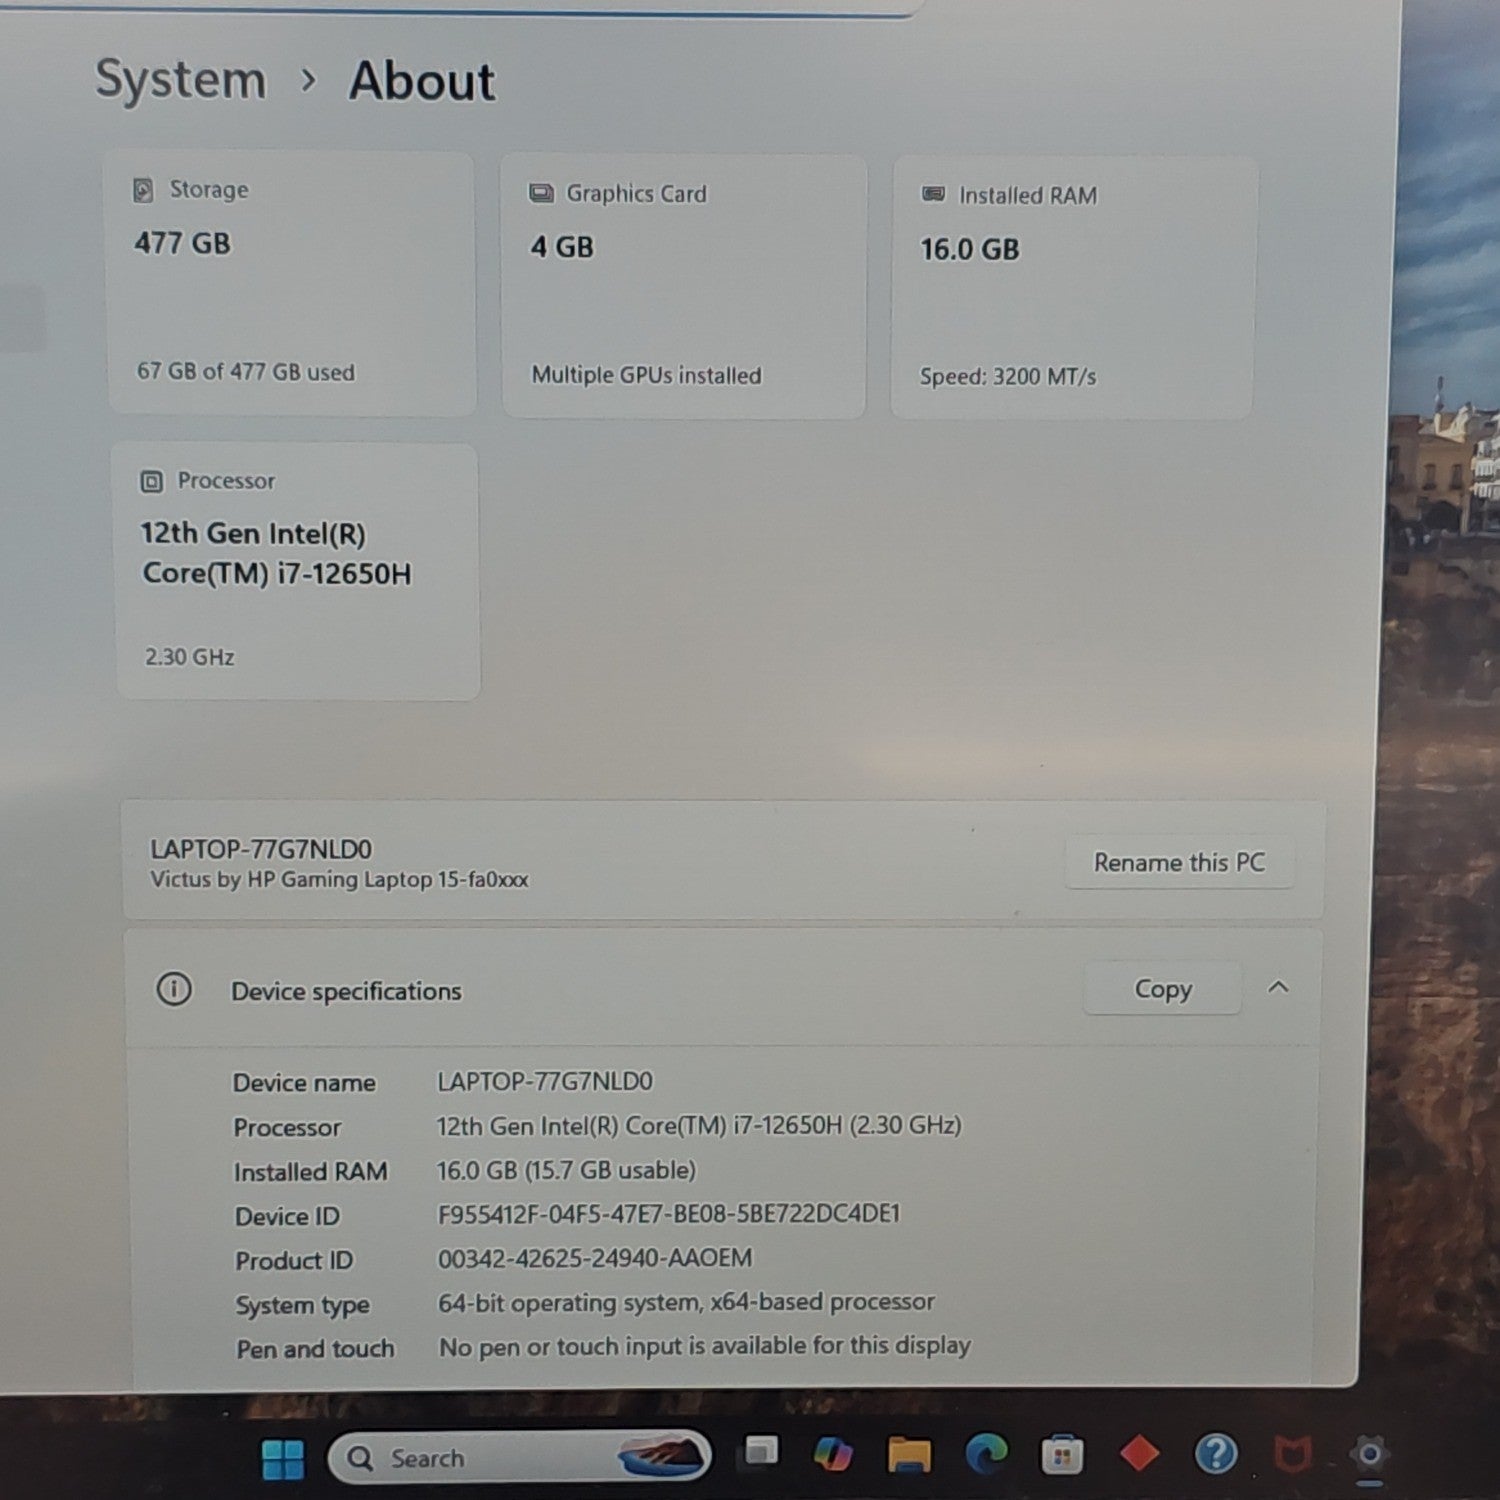
Task: Click the Device specifications info icon
Action: tap(174, 989)
